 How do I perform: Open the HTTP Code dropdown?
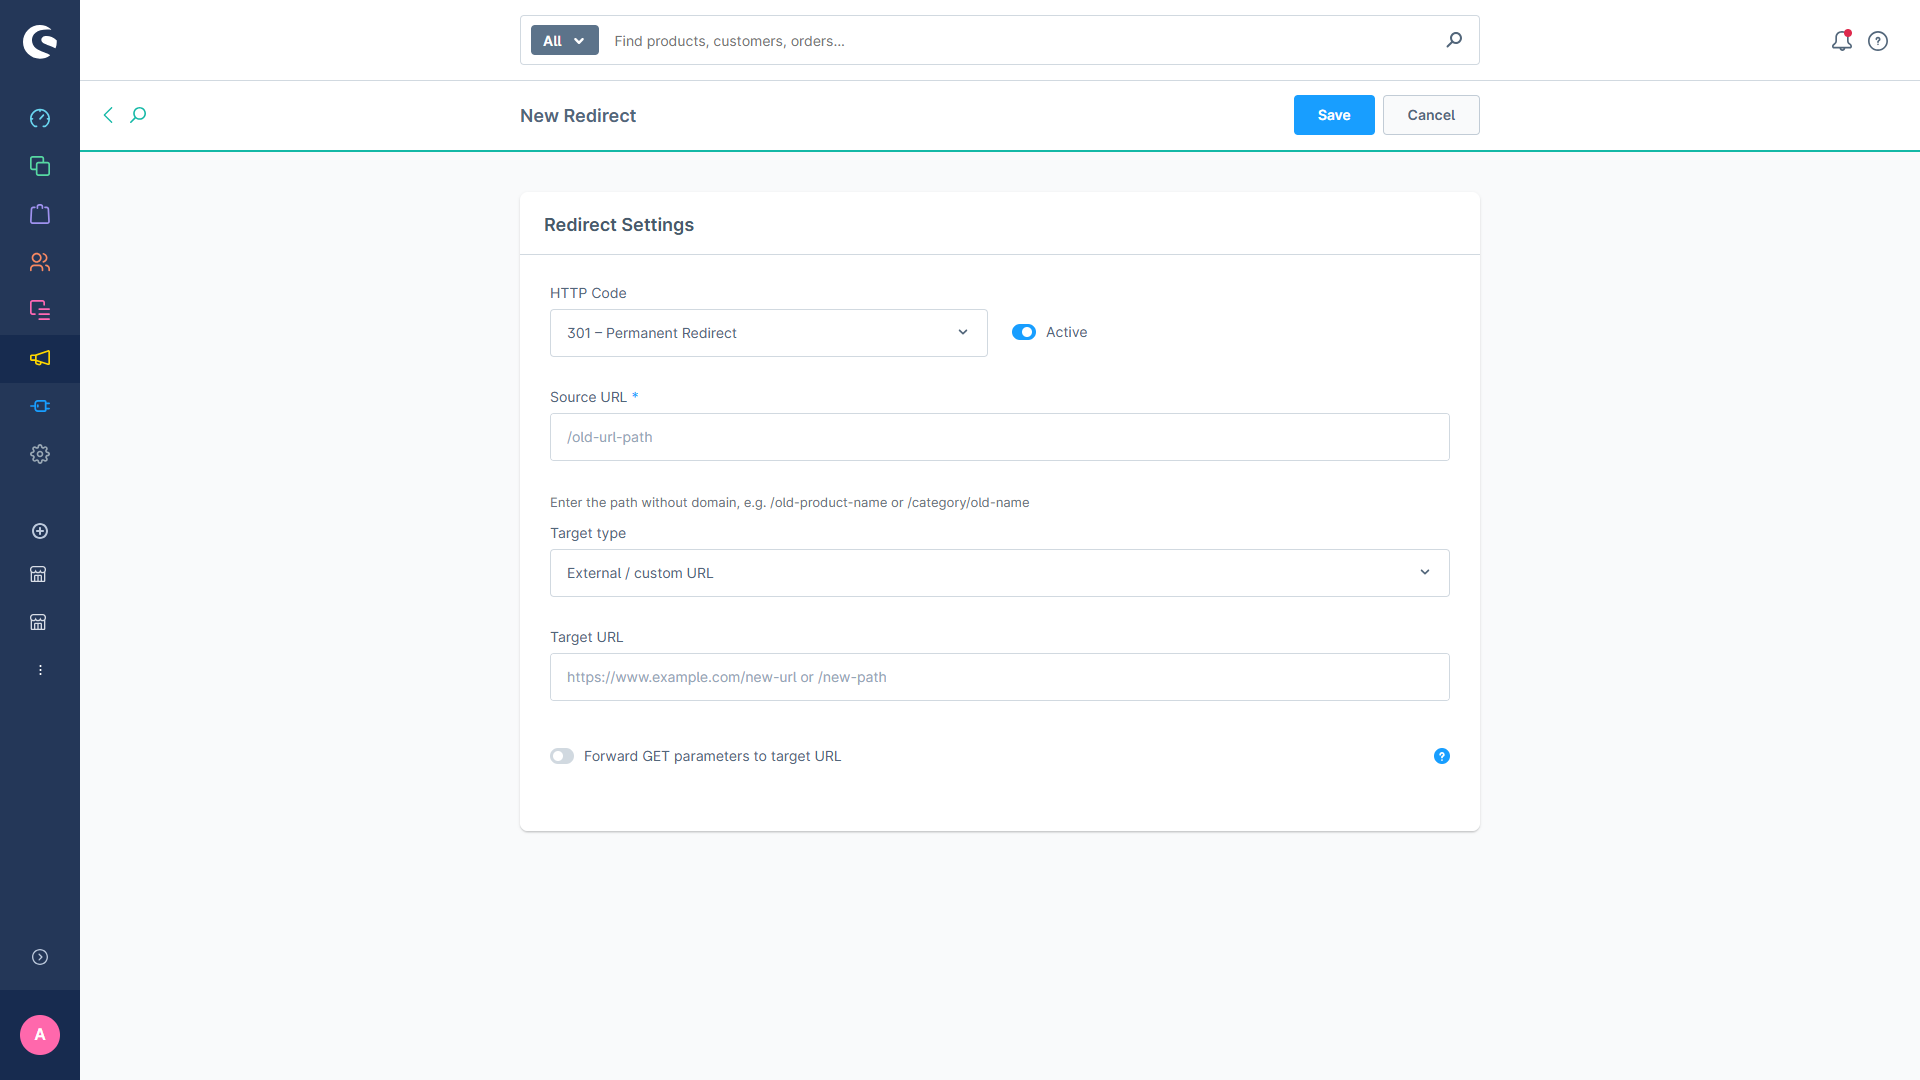768,333
